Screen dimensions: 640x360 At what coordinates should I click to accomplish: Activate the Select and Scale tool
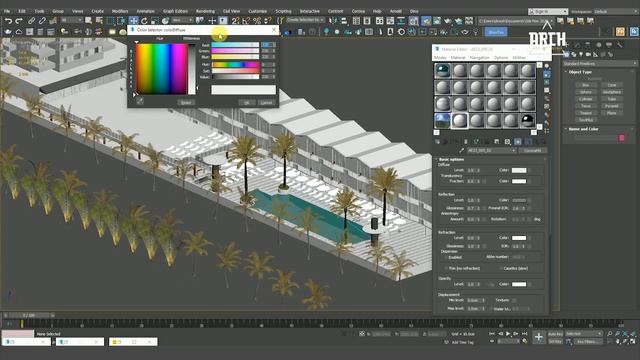point(155,20)
